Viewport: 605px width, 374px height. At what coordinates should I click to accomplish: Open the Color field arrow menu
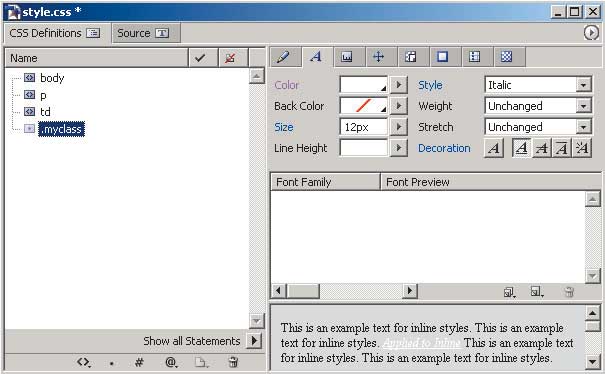pos(399,85)
